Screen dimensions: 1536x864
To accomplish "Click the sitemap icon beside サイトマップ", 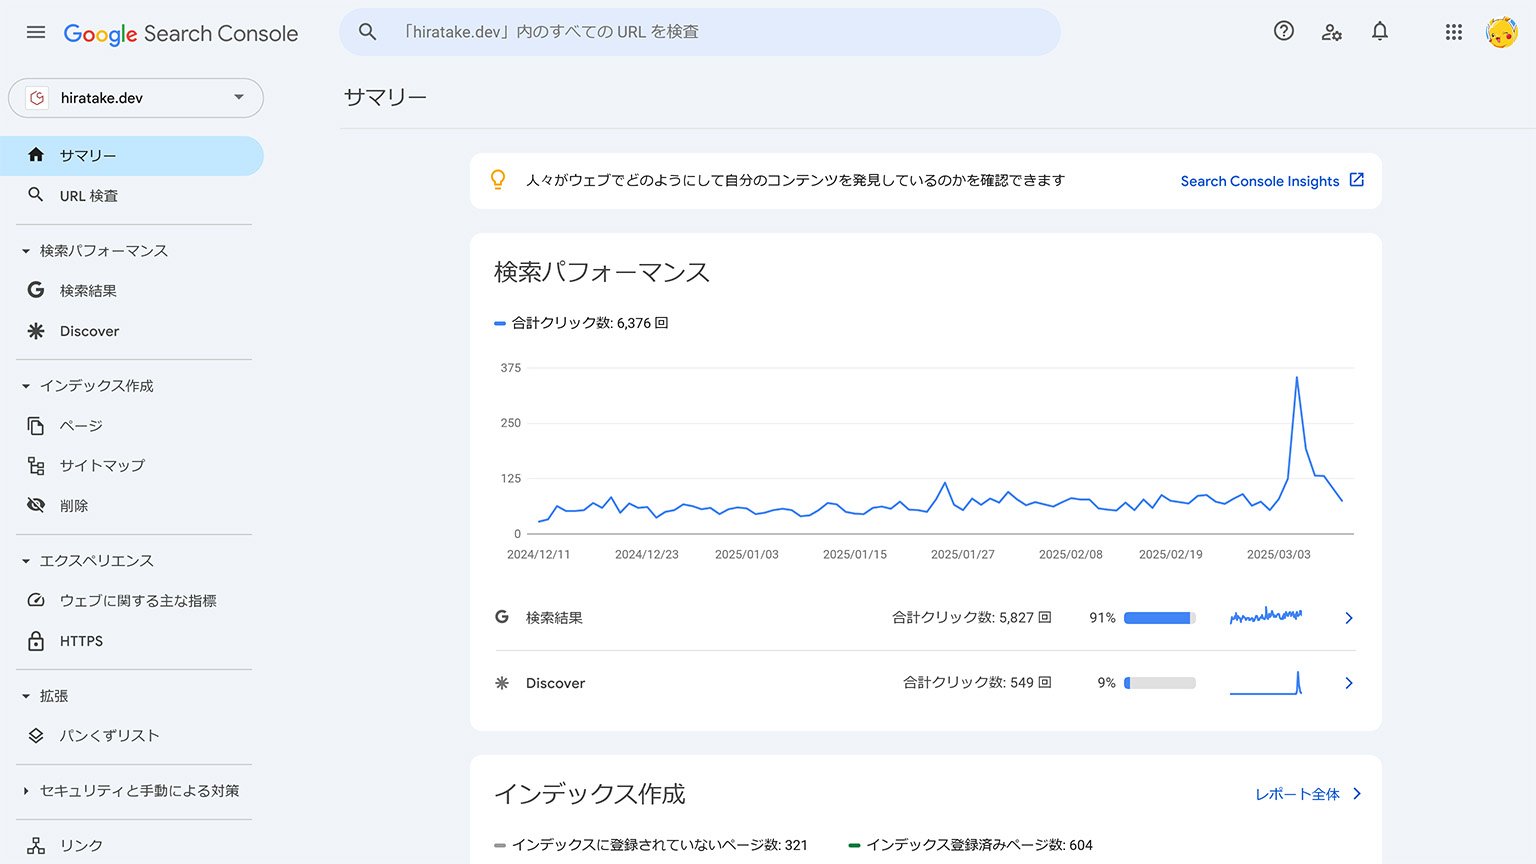I will click(36, 466).
